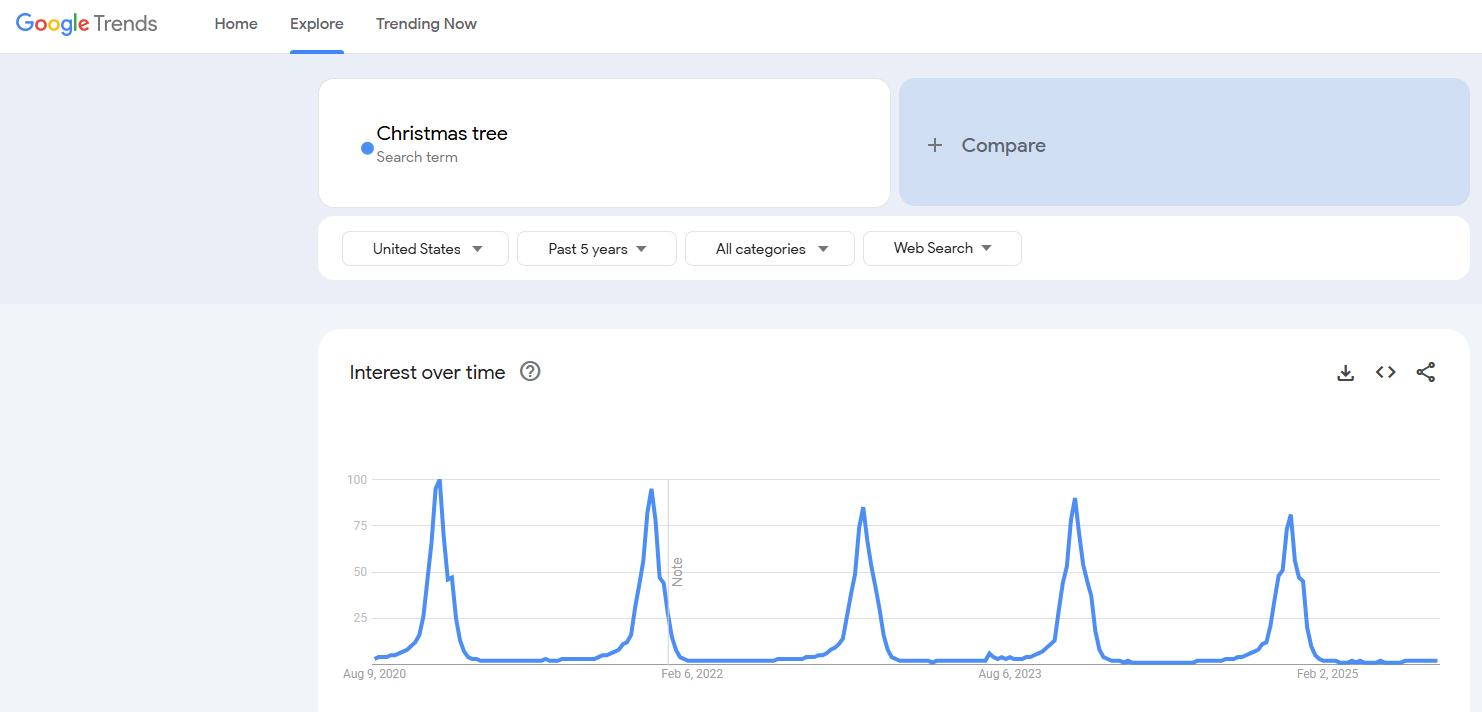
Task: Click the Google Trends logo
Action: [86, 23]
